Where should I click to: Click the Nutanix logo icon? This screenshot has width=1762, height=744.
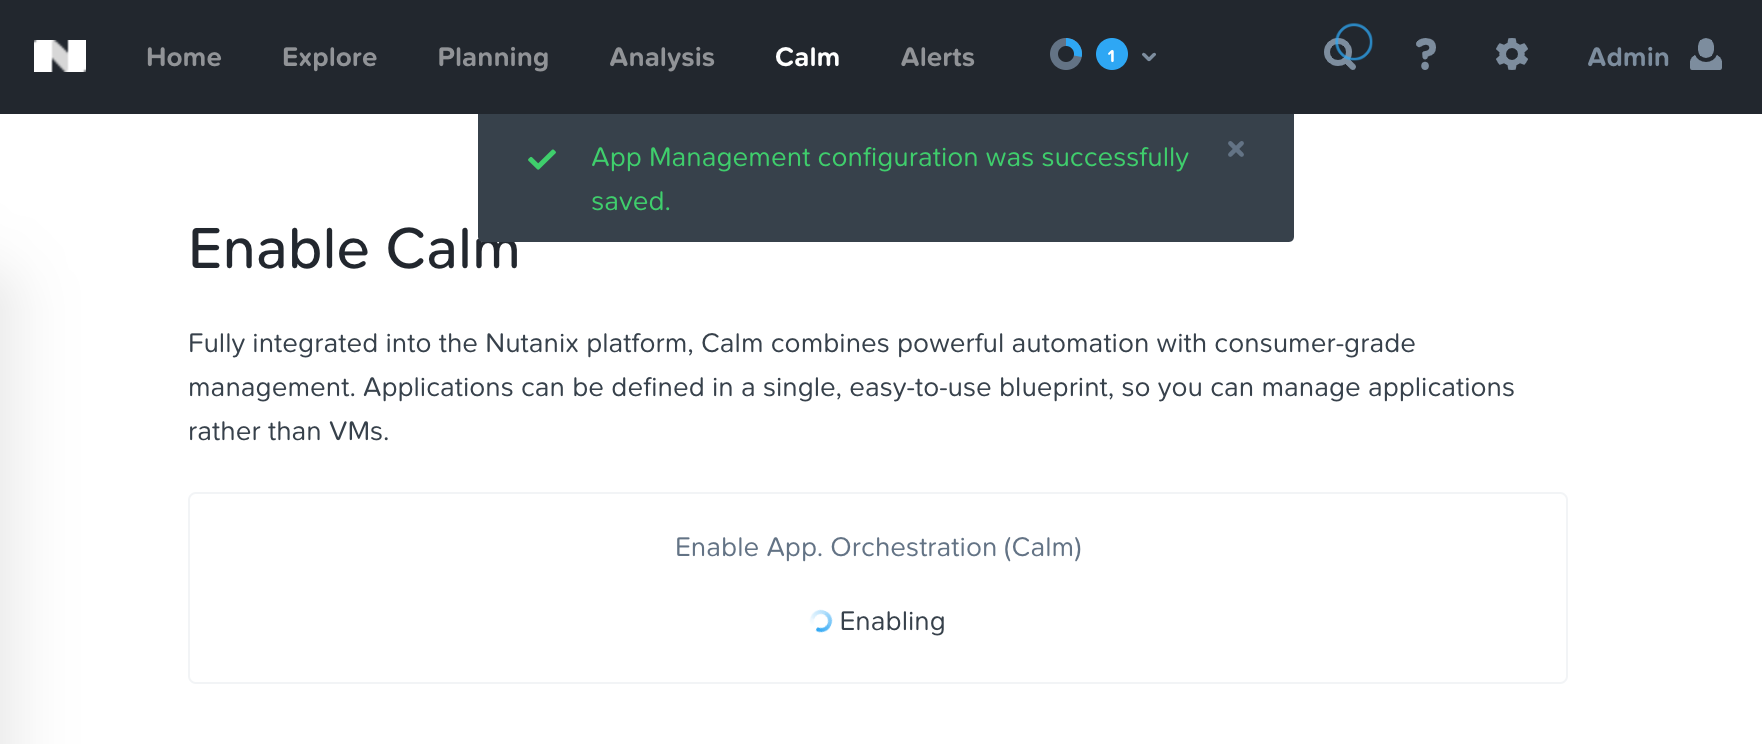click(60, 56)
